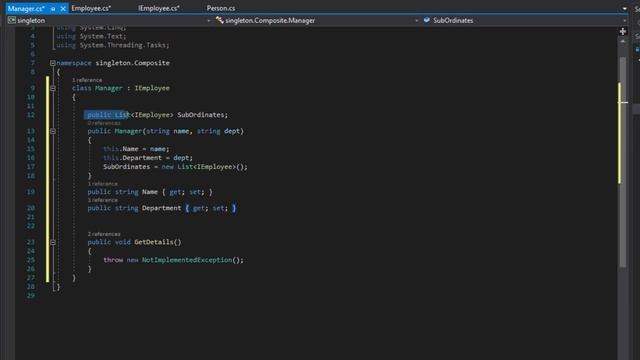Pin the Manager.cs tab
640x360 pixels.
pos(53,8)
